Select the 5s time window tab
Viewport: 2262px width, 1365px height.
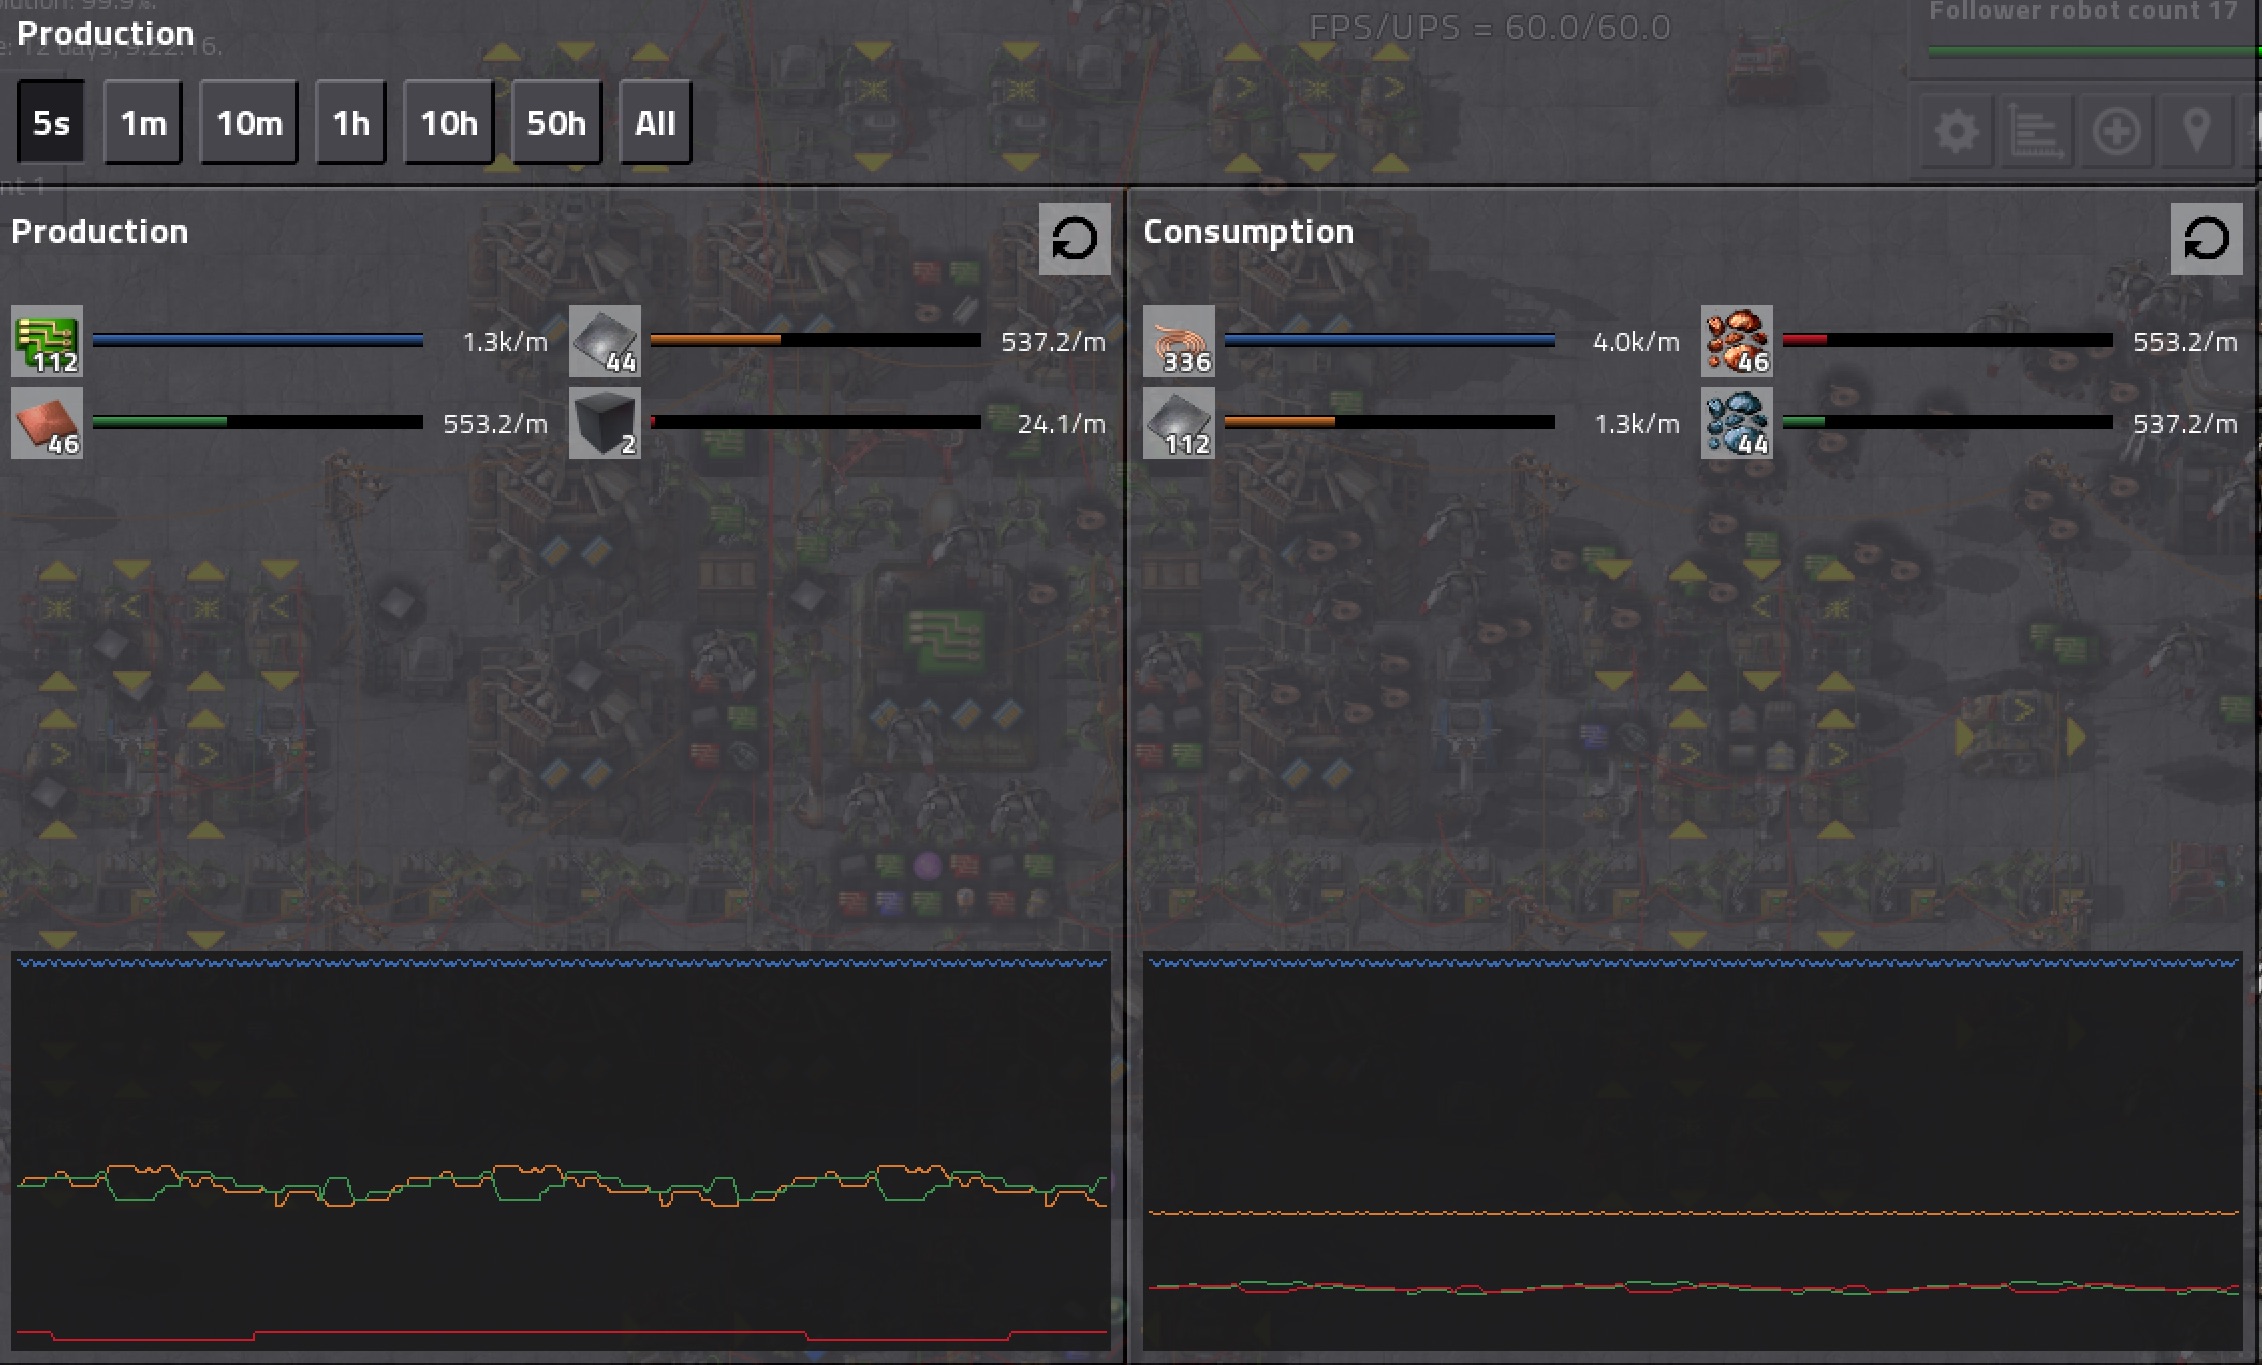[55, 123]
